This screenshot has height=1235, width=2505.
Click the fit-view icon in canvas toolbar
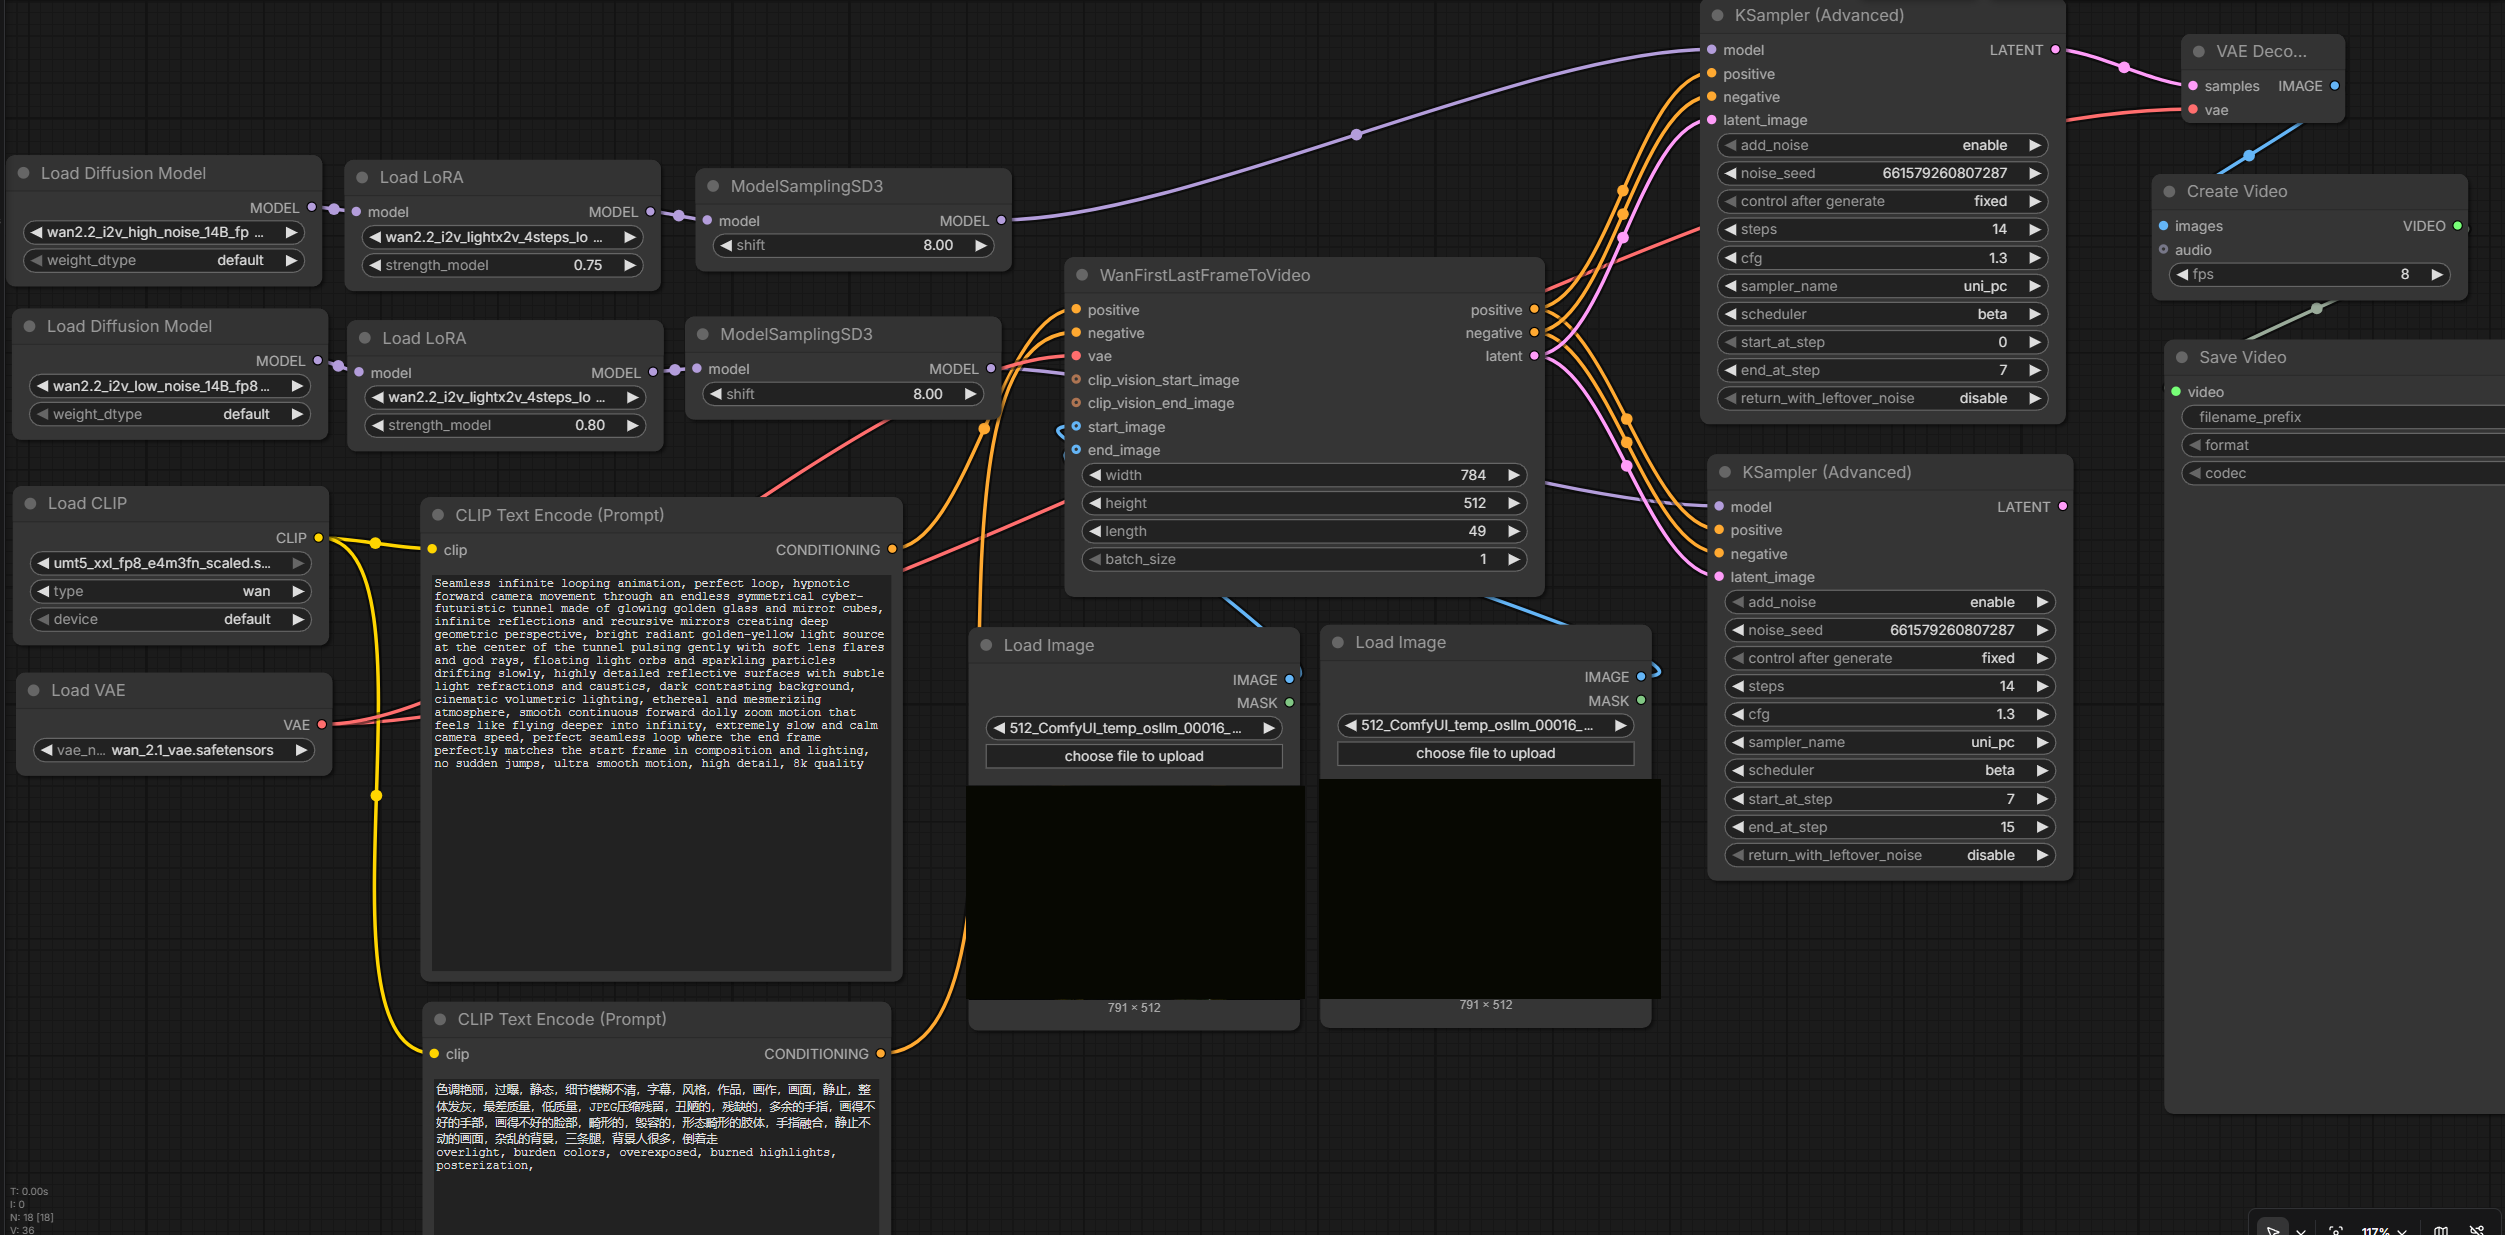click(x=2336, y=1230)
